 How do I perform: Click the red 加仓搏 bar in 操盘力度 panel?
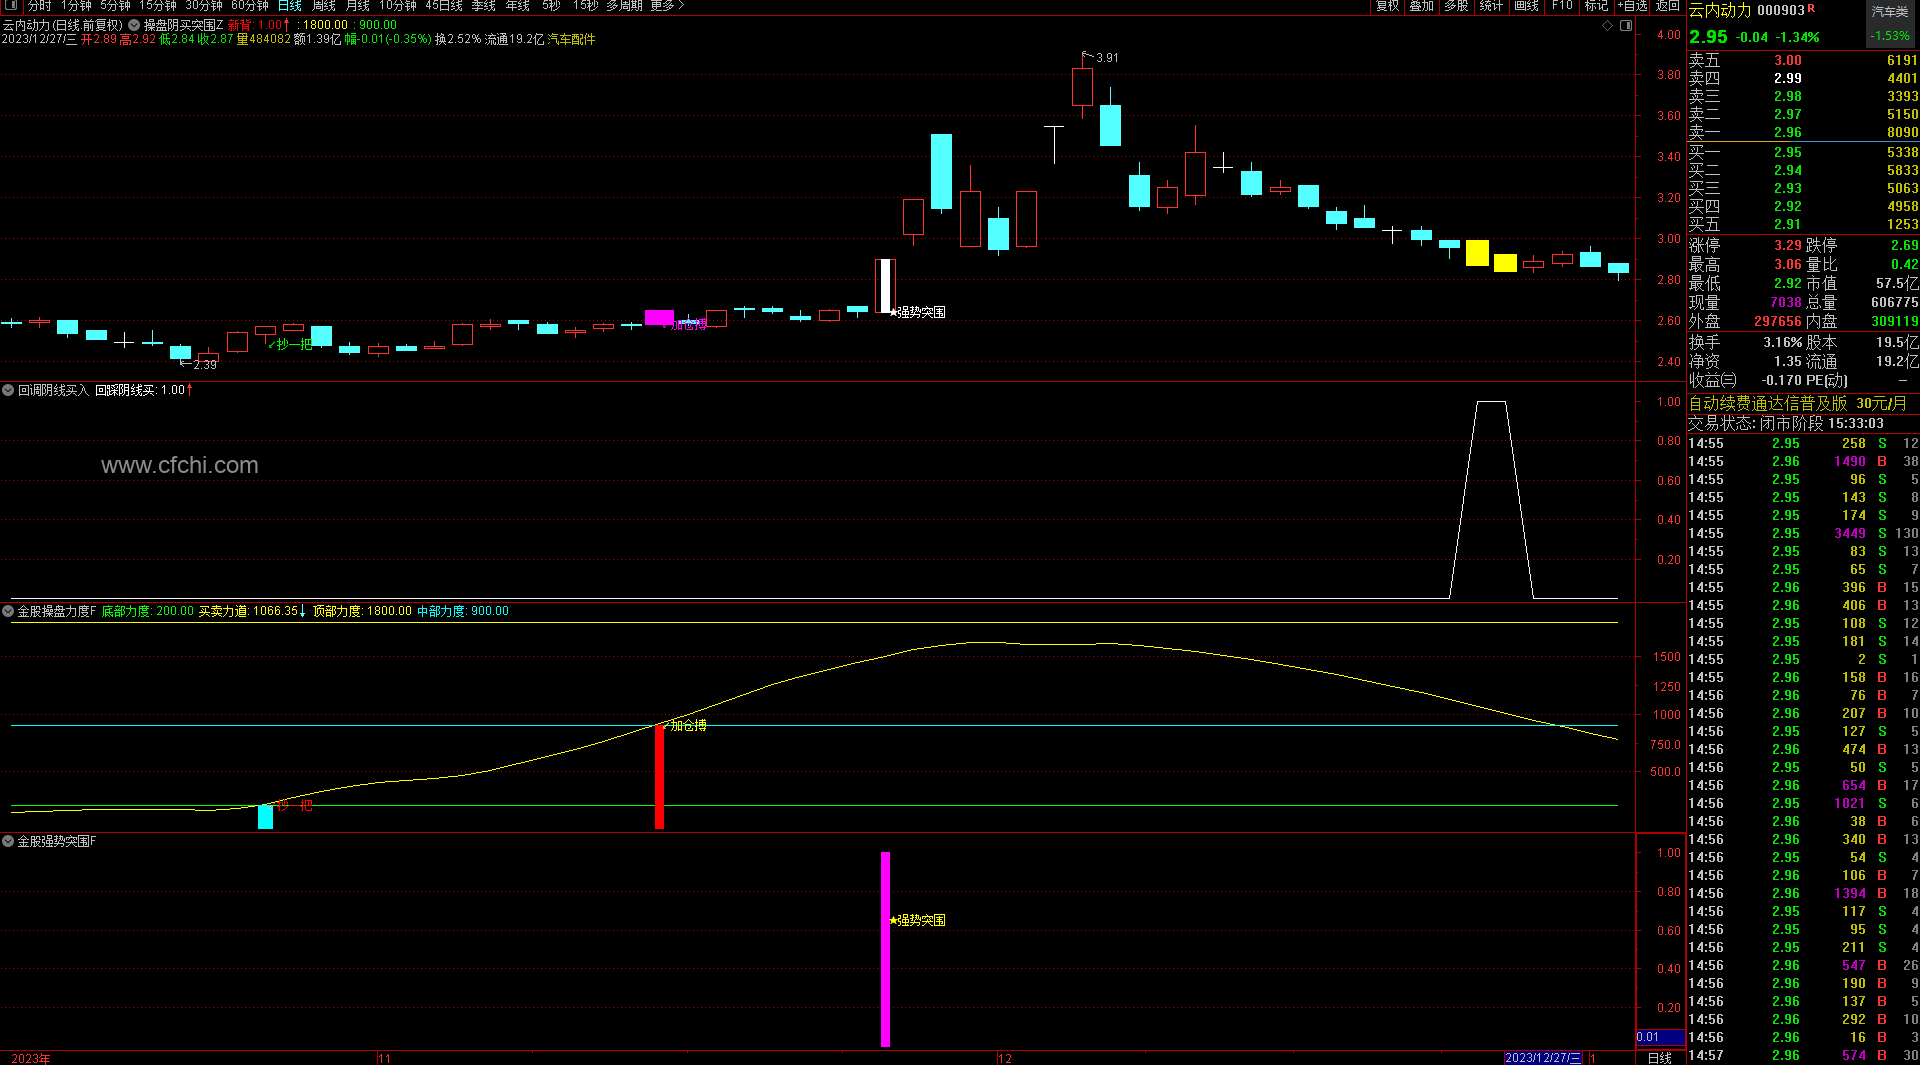[x=659, y=777]
